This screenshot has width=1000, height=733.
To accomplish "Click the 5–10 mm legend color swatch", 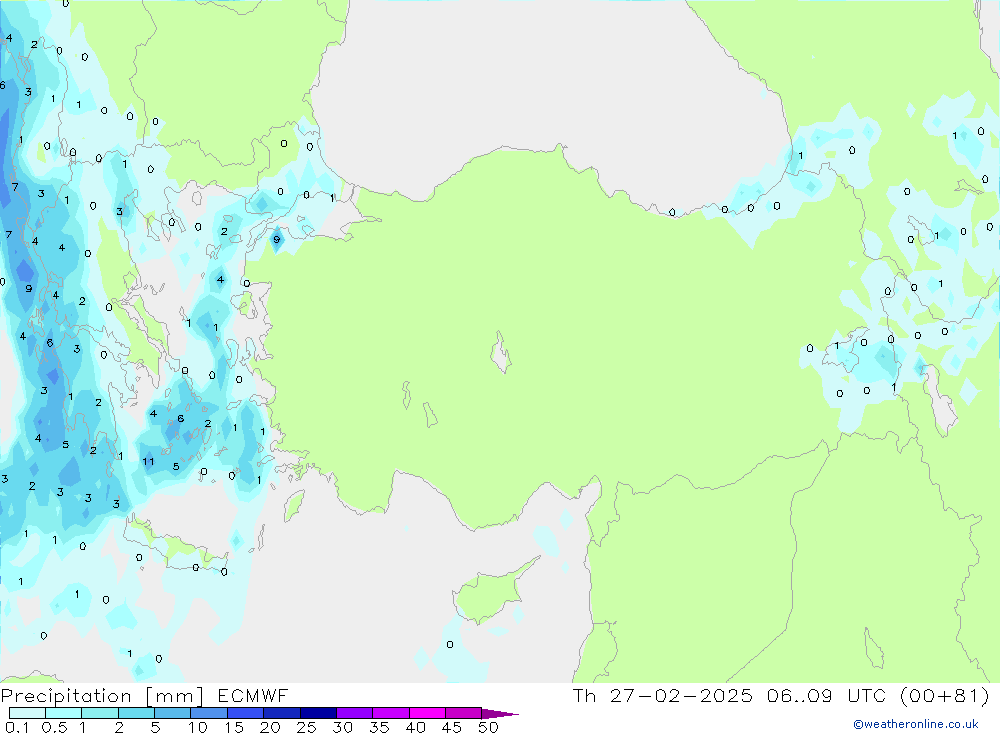I will (x=173, y=713).
